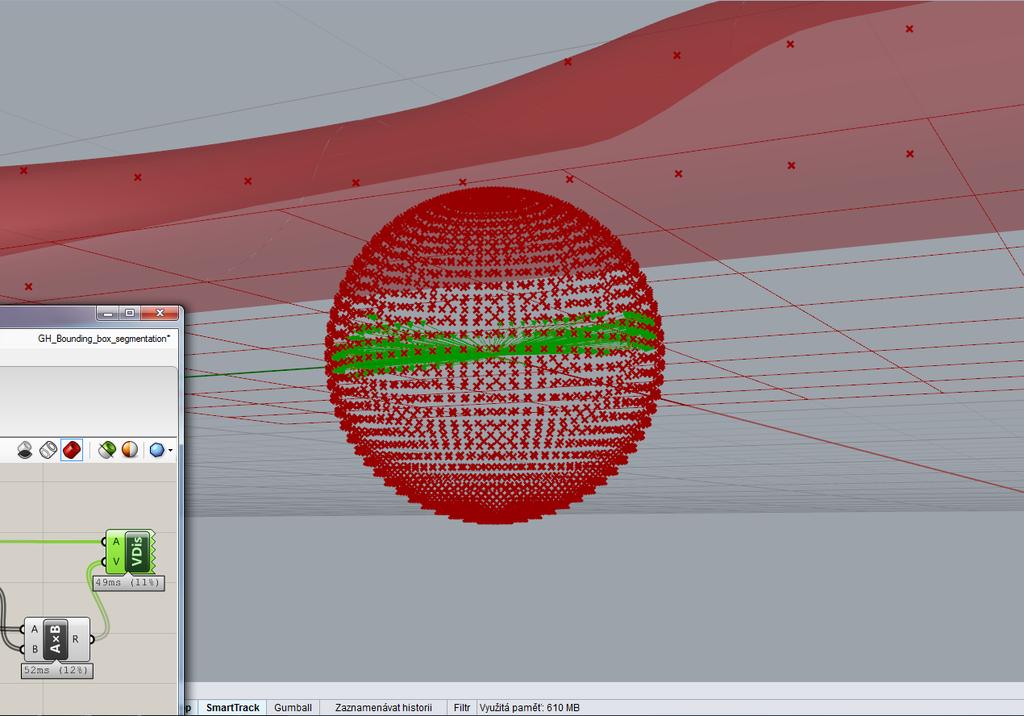
Task: Click the blue preview mesh quality icon
Action: pos(157,450)
